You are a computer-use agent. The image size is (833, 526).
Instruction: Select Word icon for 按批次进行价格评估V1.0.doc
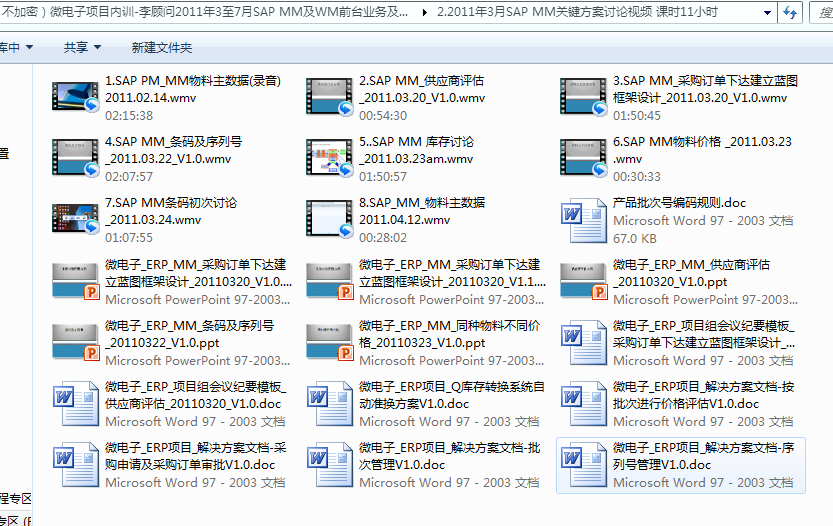pos(583,403)
